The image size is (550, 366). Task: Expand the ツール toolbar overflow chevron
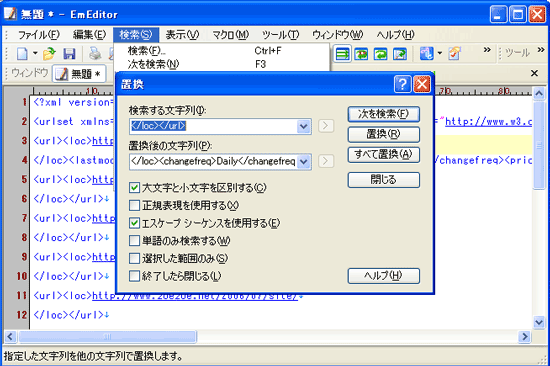pyautogui.click(x=541, y=50)
